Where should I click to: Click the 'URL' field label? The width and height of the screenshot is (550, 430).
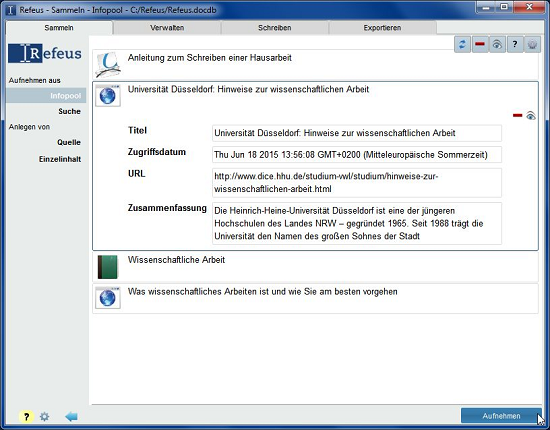[x=136, y=174]
